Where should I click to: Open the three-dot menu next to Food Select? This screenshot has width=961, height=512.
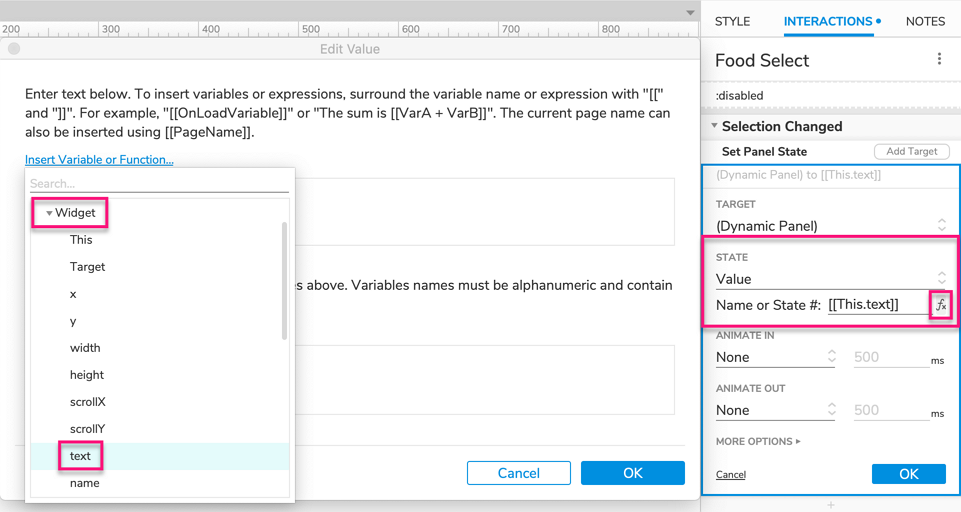coord(939,60)
